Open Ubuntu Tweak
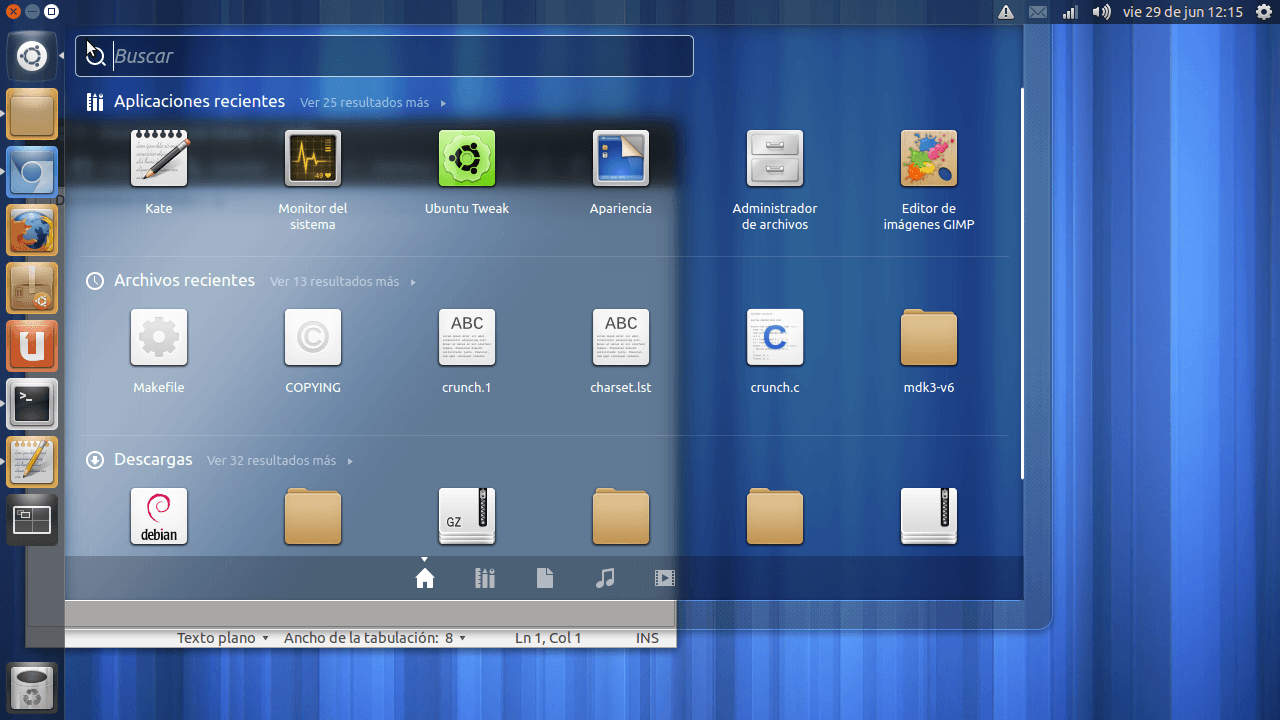The image size is (1280, 720). (467, 159)
